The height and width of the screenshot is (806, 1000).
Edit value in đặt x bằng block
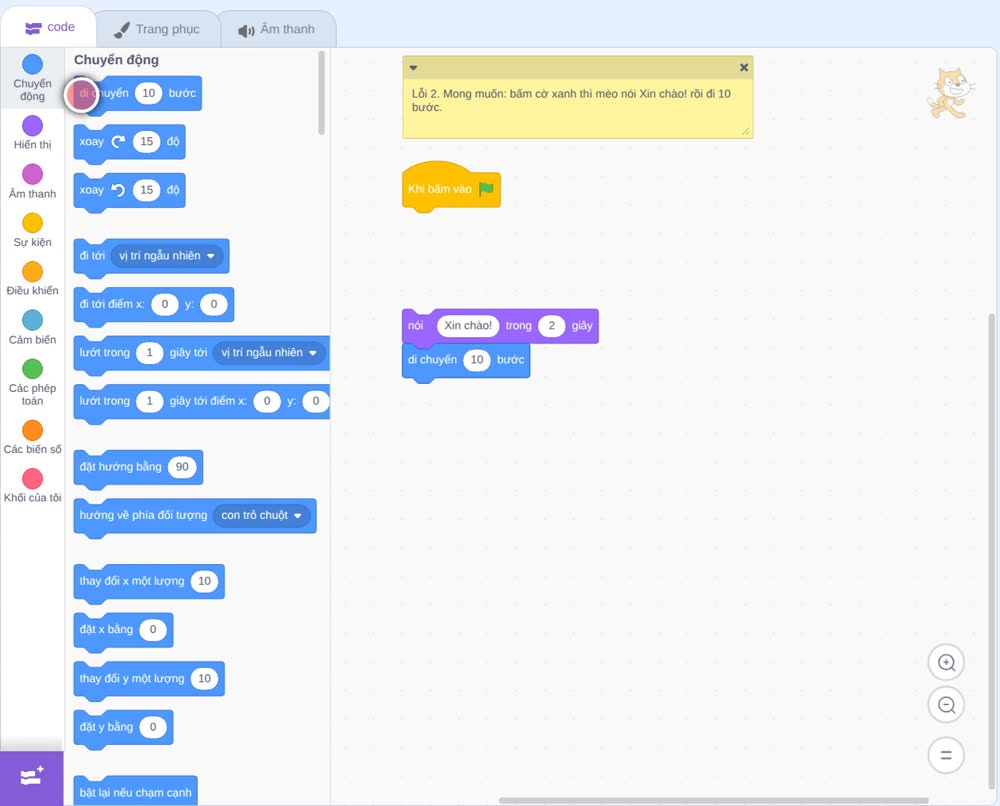152,629
